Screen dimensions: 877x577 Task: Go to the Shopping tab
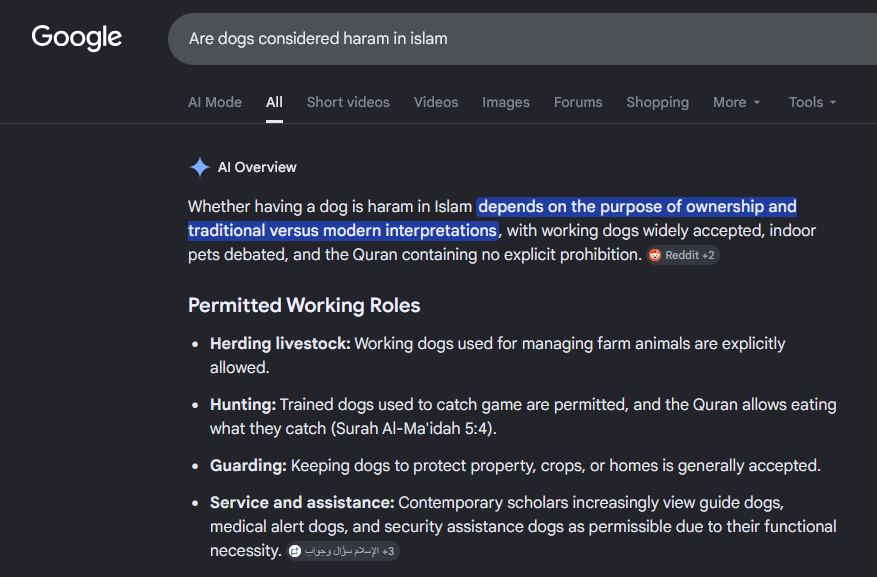(x=657, y=102)
